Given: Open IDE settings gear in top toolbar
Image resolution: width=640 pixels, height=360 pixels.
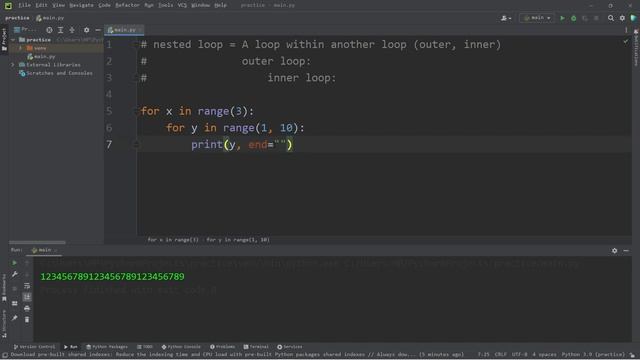Looking at the screenshot, I should point(622,18).
